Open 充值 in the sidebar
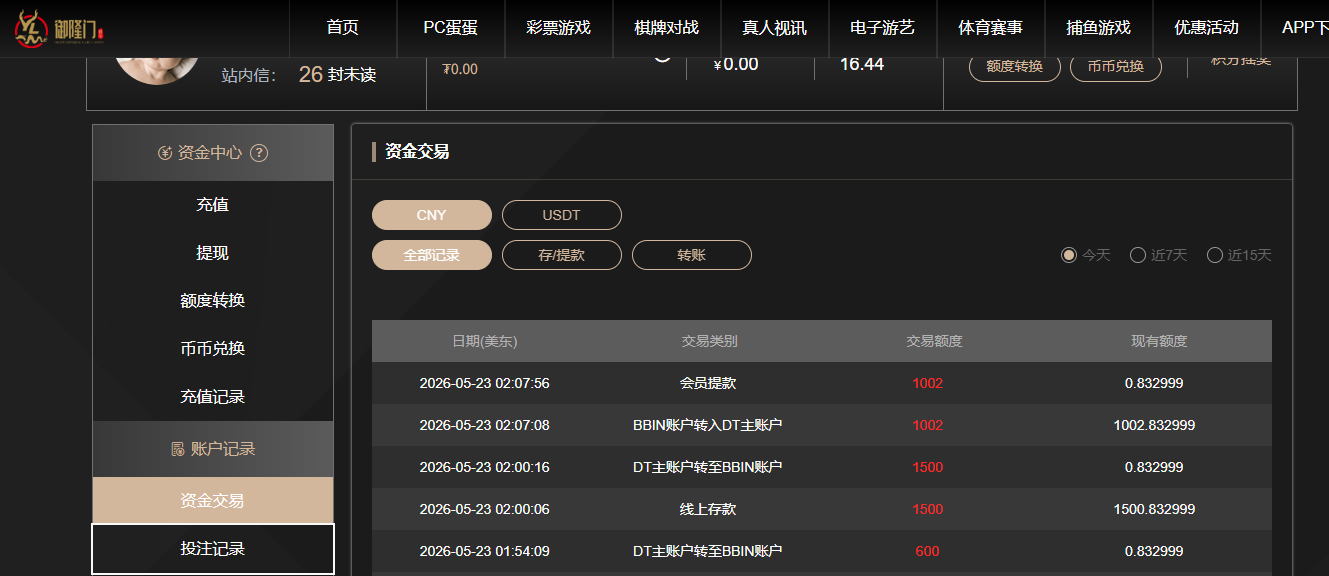 (213, 205)
